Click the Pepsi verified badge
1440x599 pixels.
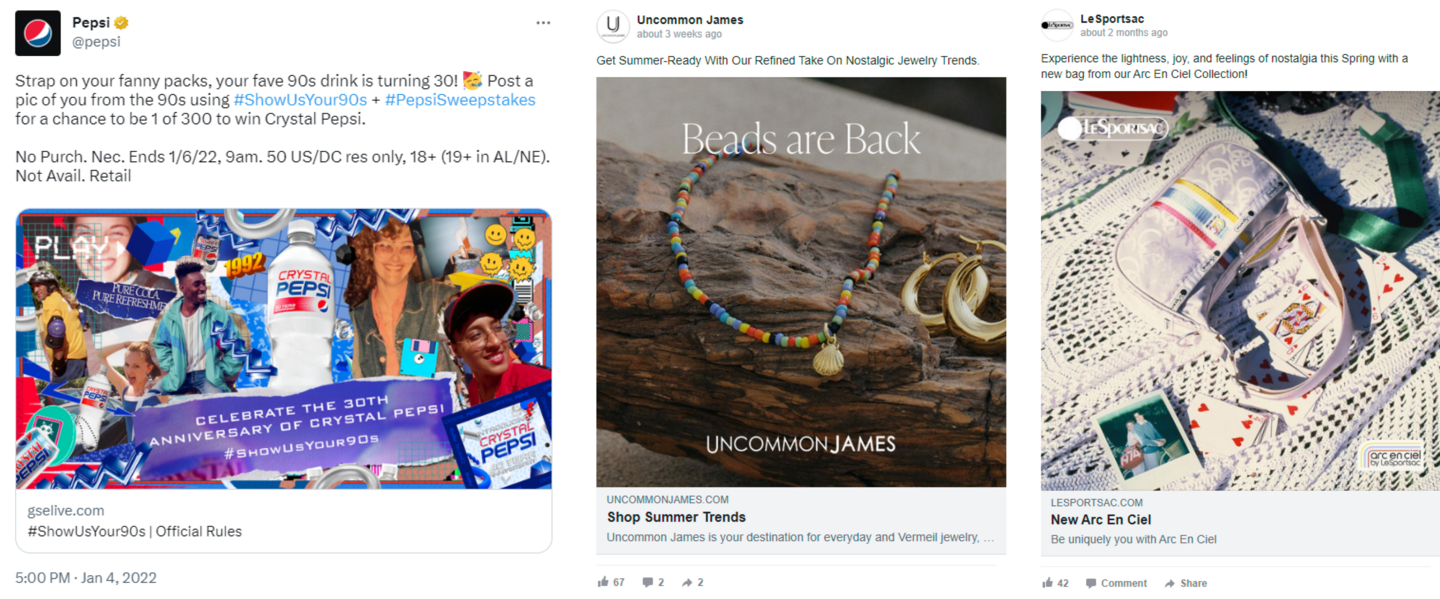point(121,23)
